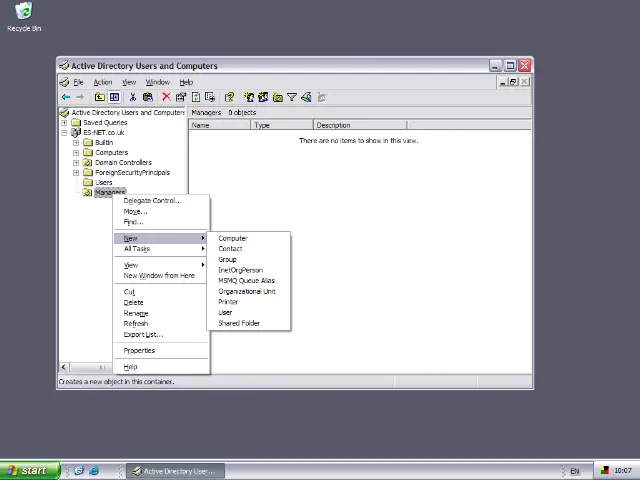Image resolution: width=640 pixels, height=480 pixels.
Task: Click the title bar application icon
Action: 64,65
